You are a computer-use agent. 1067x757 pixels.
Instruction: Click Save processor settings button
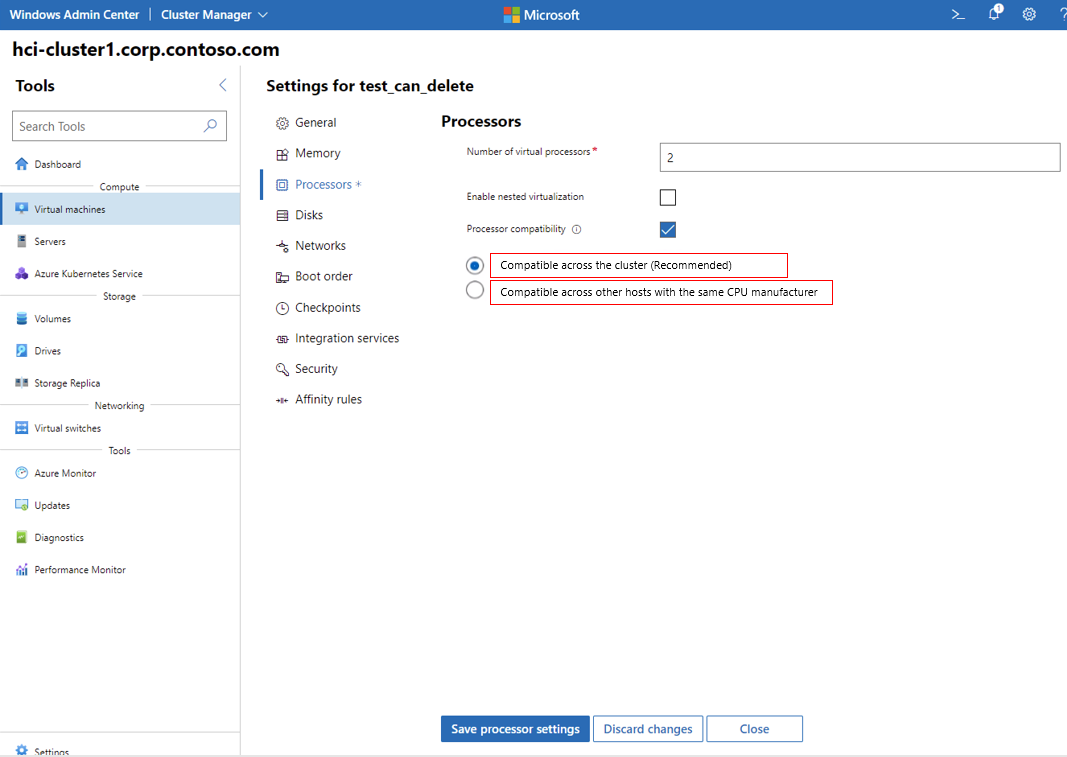515,729
